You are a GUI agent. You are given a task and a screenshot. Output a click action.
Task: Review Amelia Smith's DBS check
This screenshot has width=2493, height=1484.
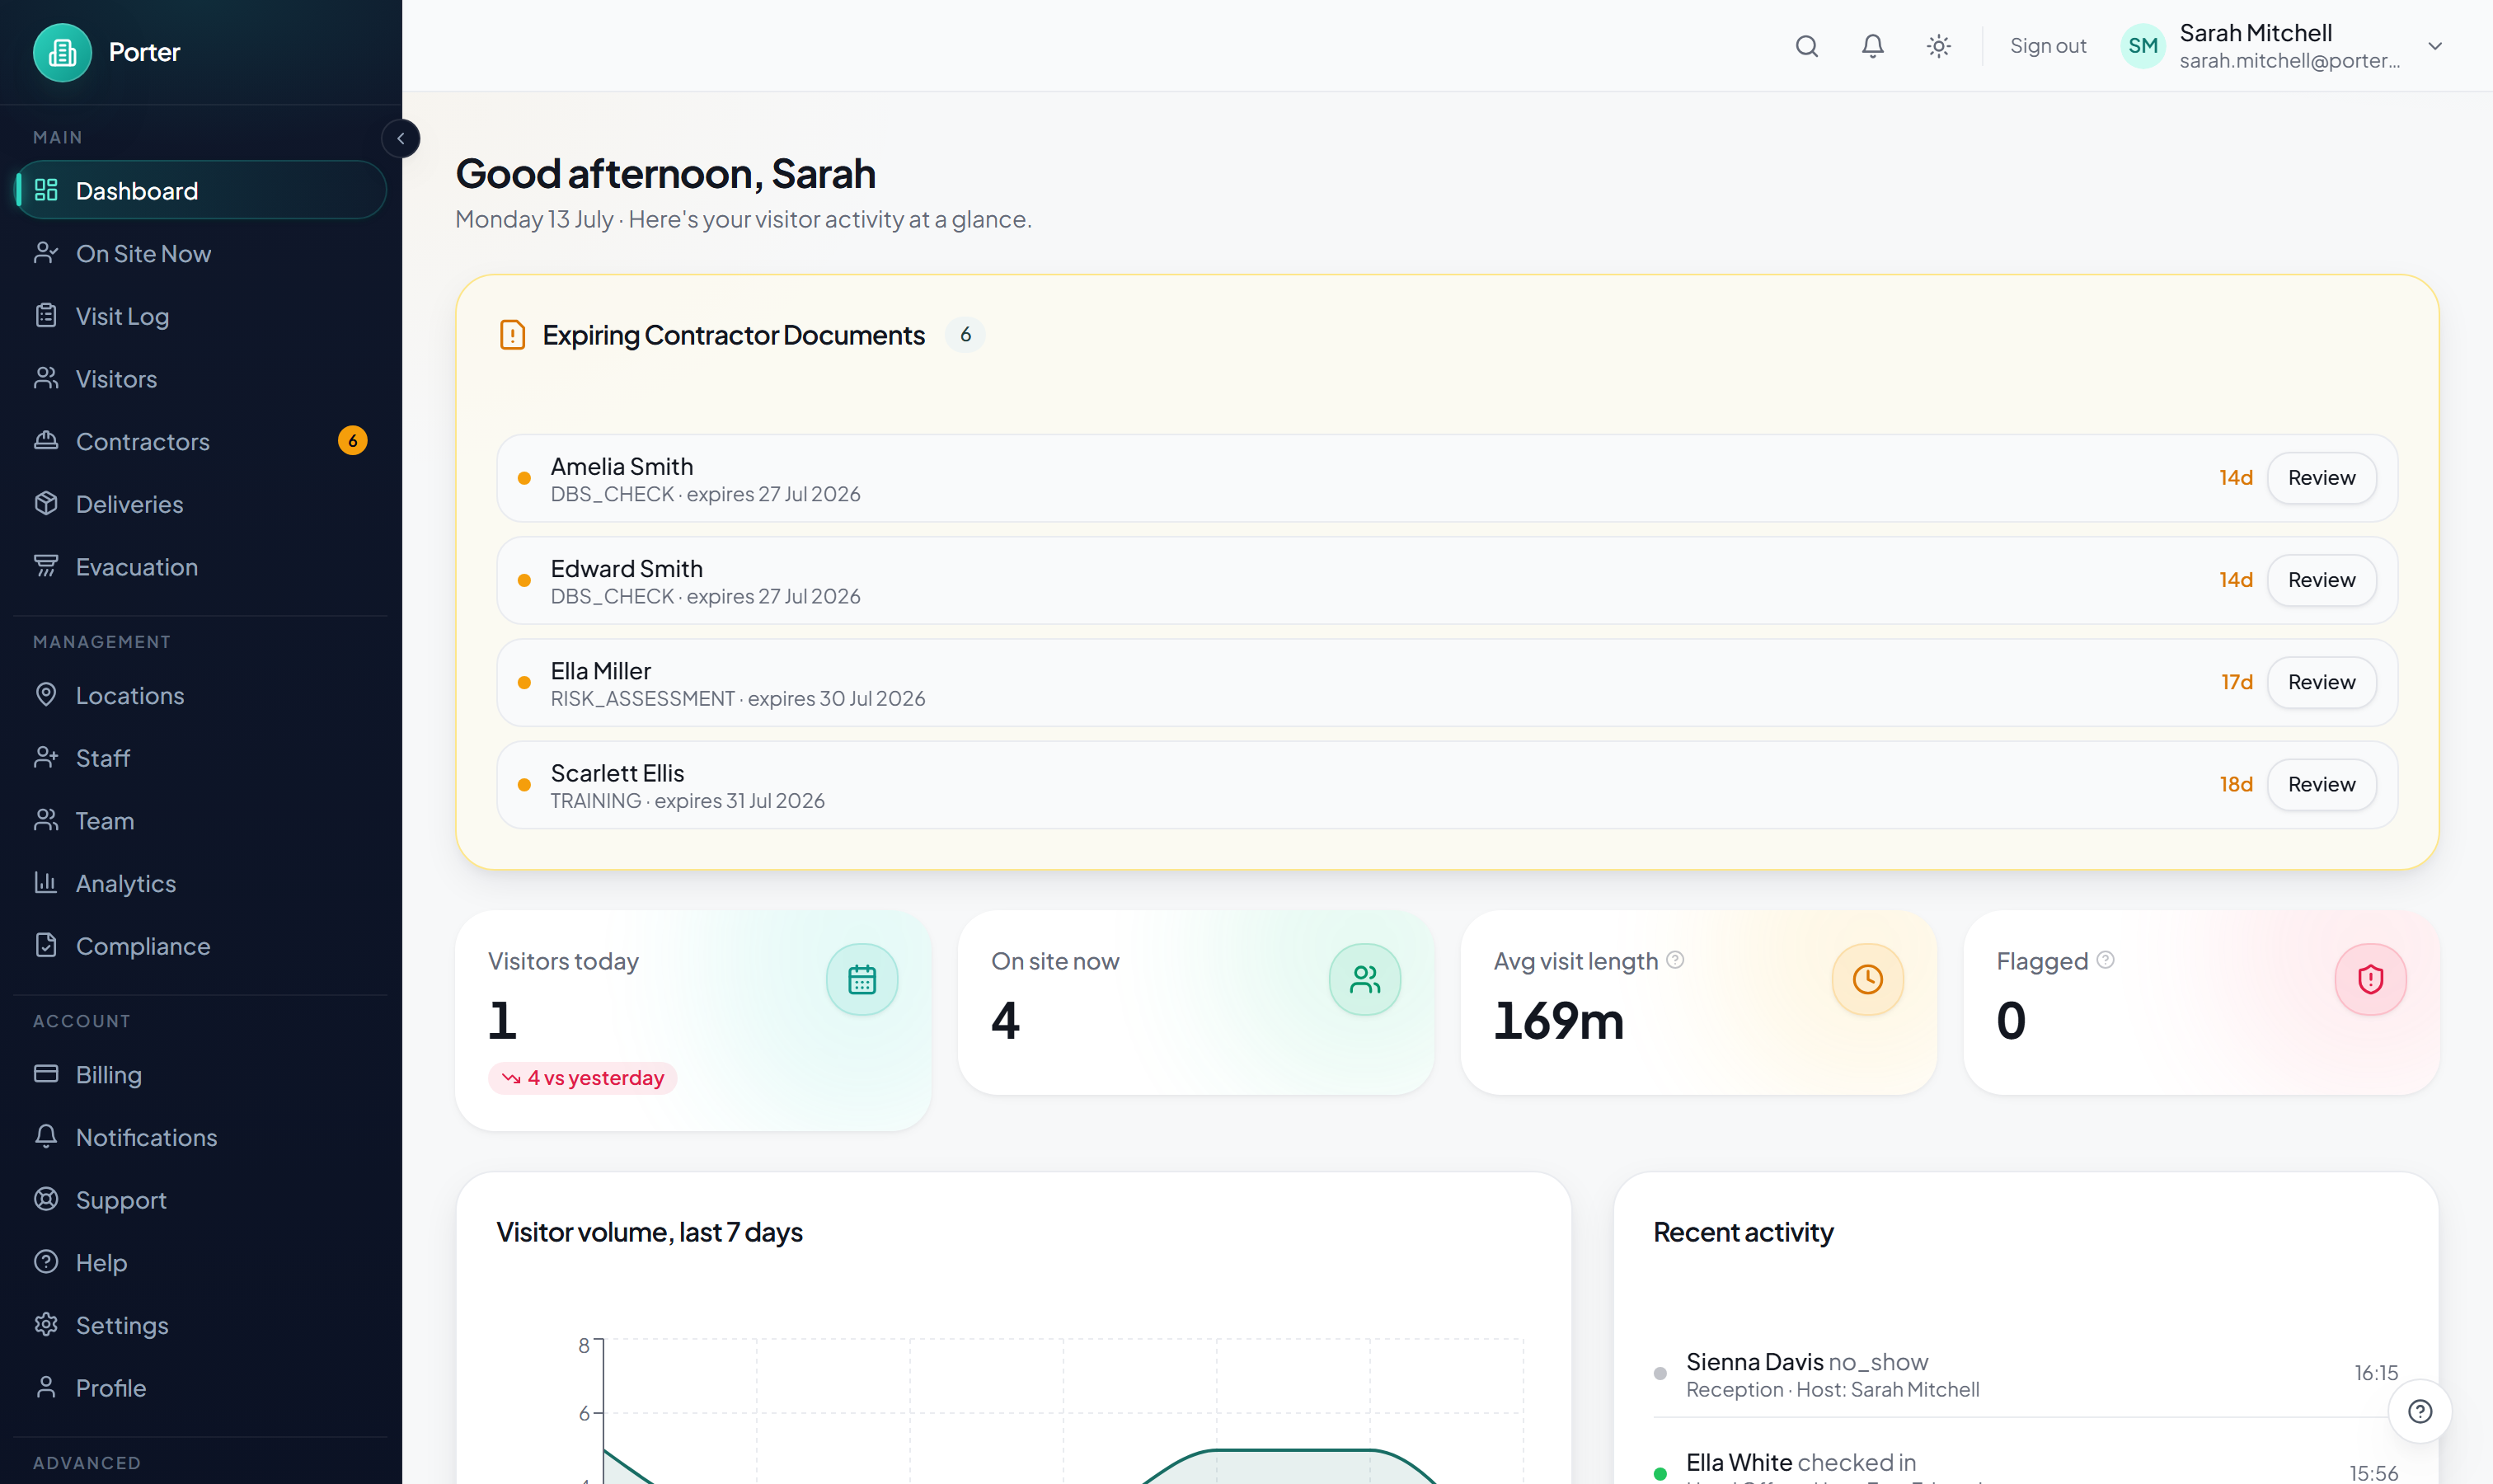click(x=2321, y=478)
